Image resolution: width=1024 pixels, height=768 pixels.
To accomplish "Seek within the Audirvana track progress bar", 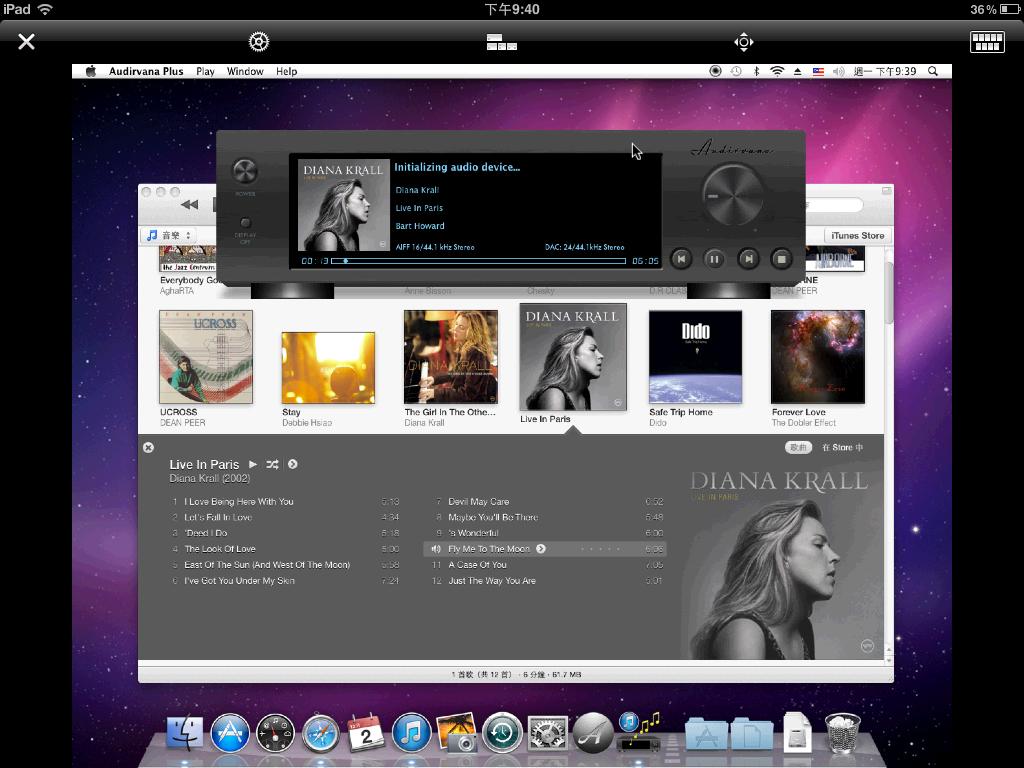I will click(x=478, y=261).
